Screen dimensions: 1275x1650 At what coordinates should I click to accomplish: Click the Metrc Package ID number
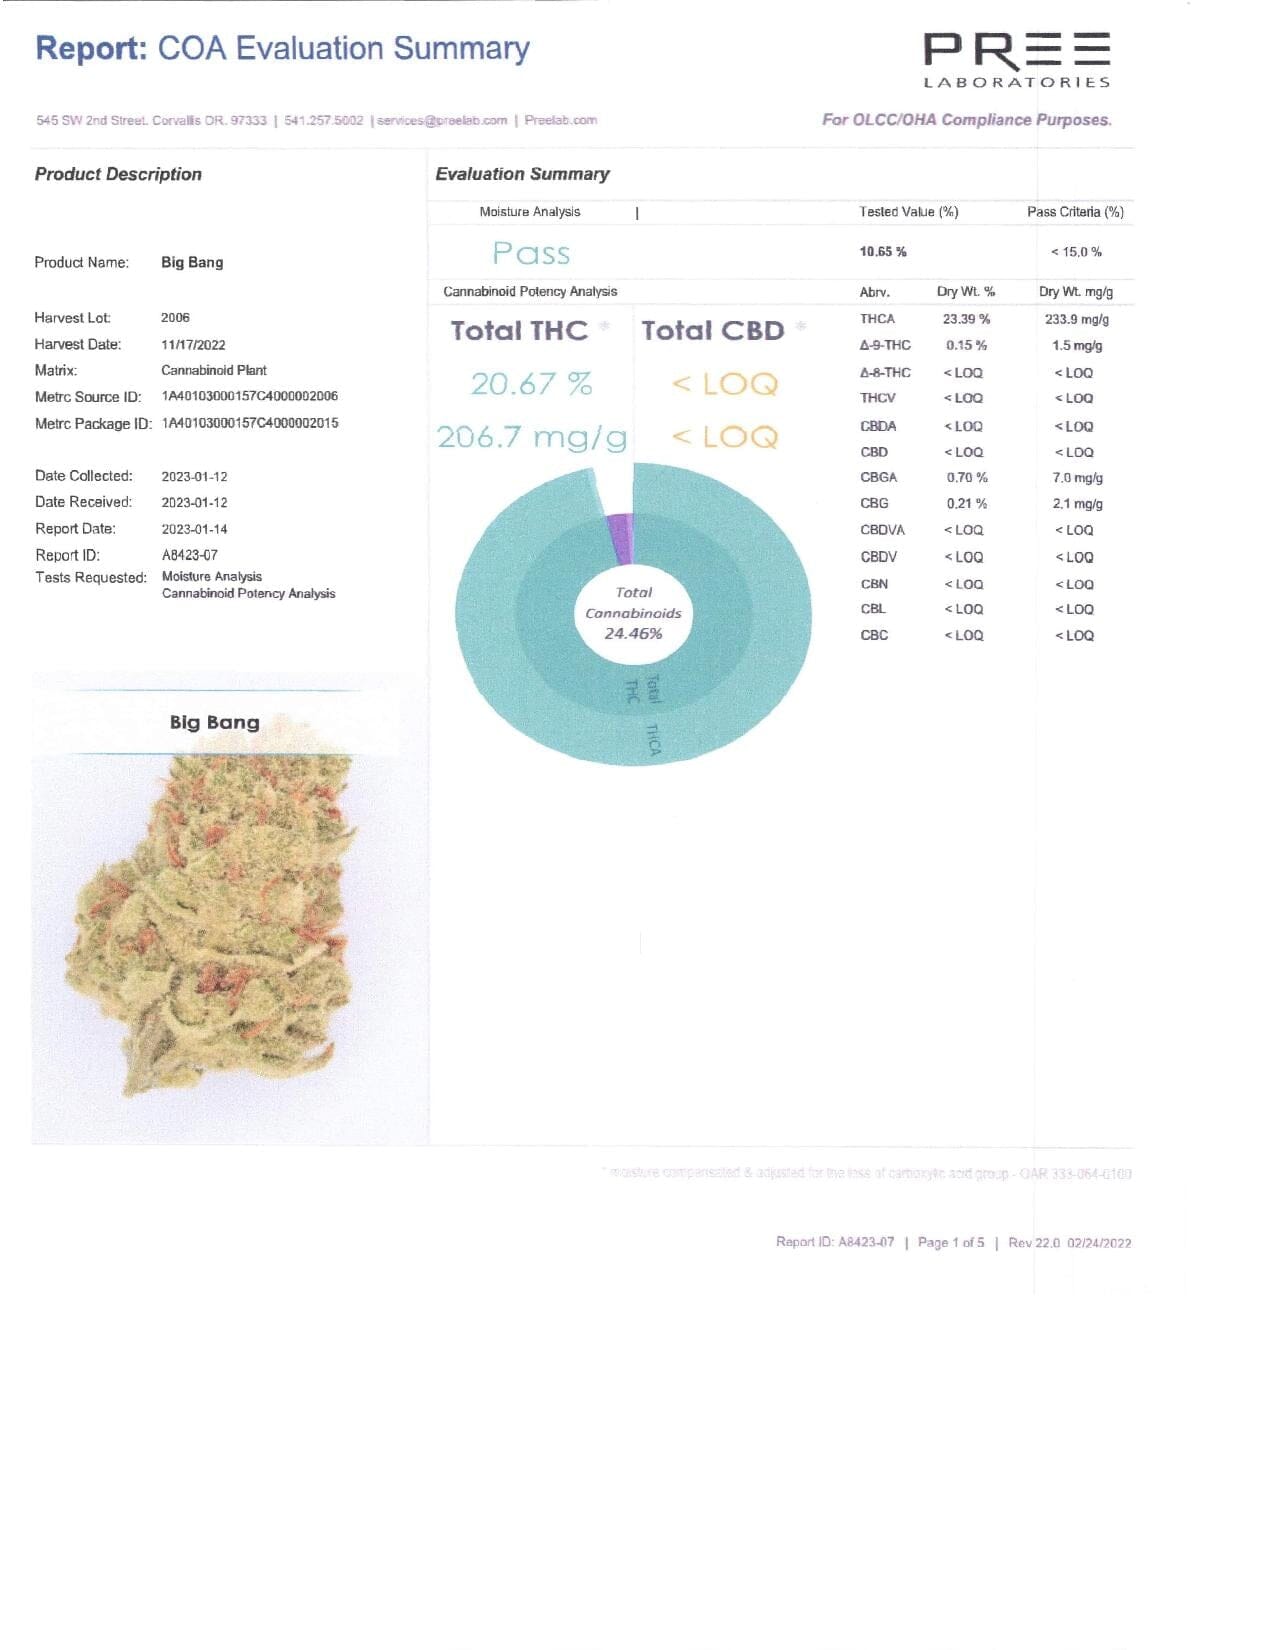point(250,424)
